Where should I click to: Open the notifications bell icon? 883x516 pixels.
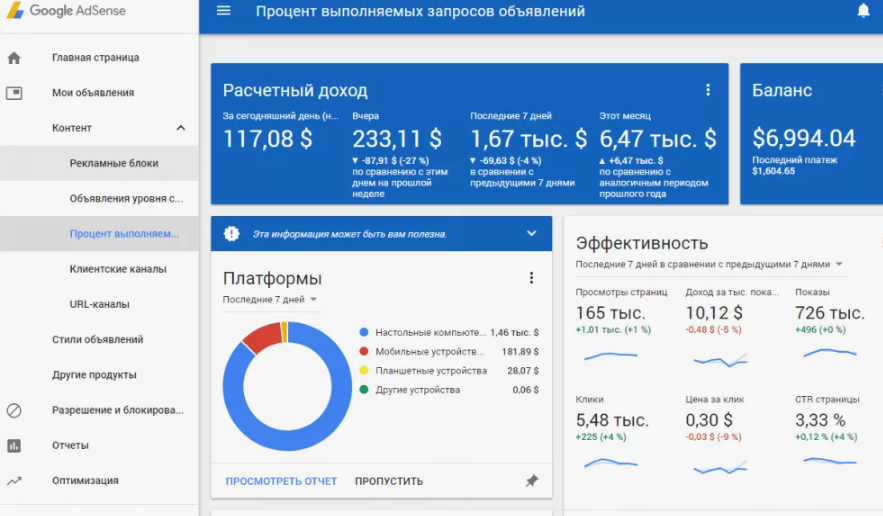(863, 11)
